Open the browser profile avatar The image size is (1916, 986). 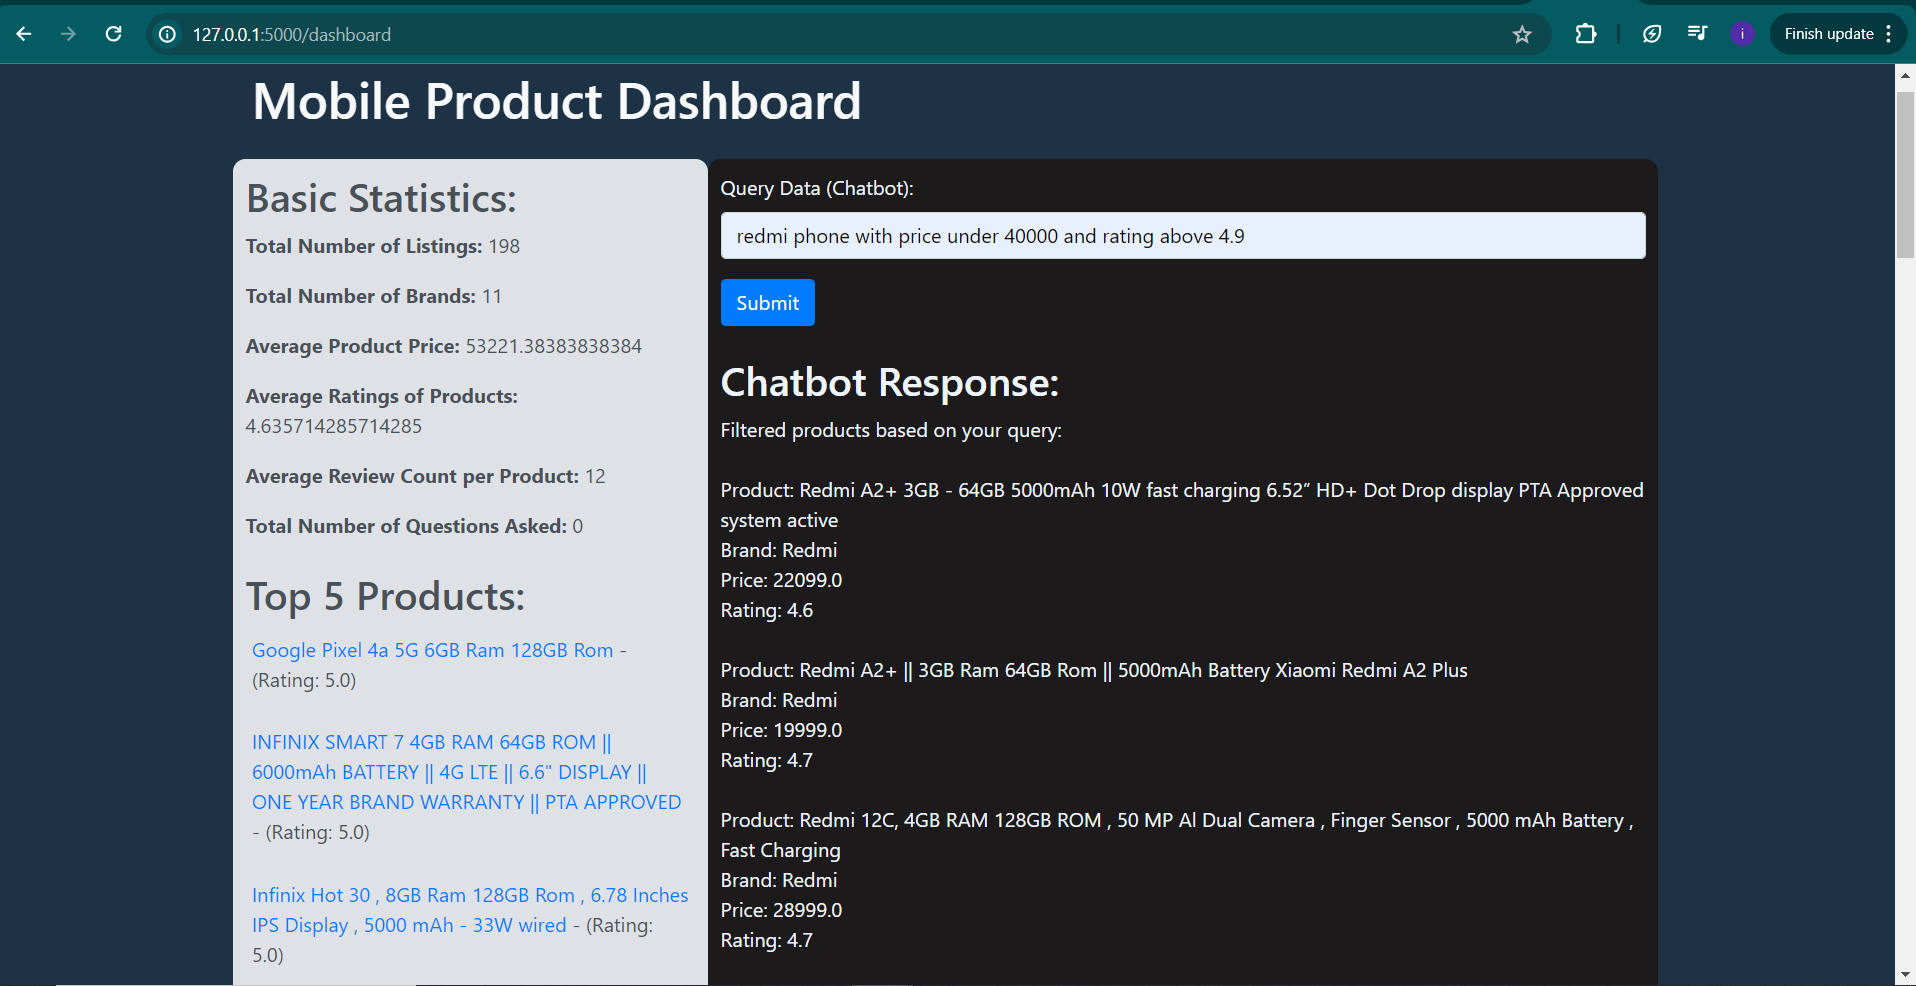1743,33
